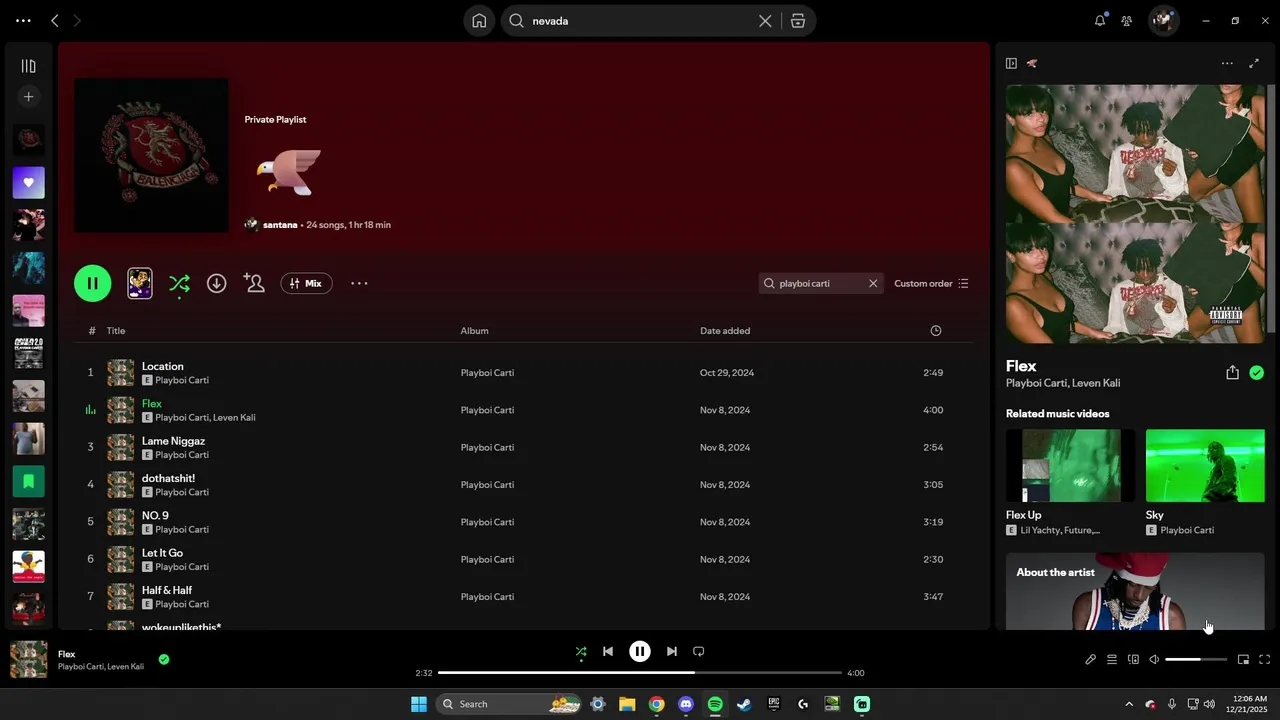The height and width of the screenshot is (720, 1280).
Task: Open Your Library sidebar icon
Action: (x=28, y=66)
